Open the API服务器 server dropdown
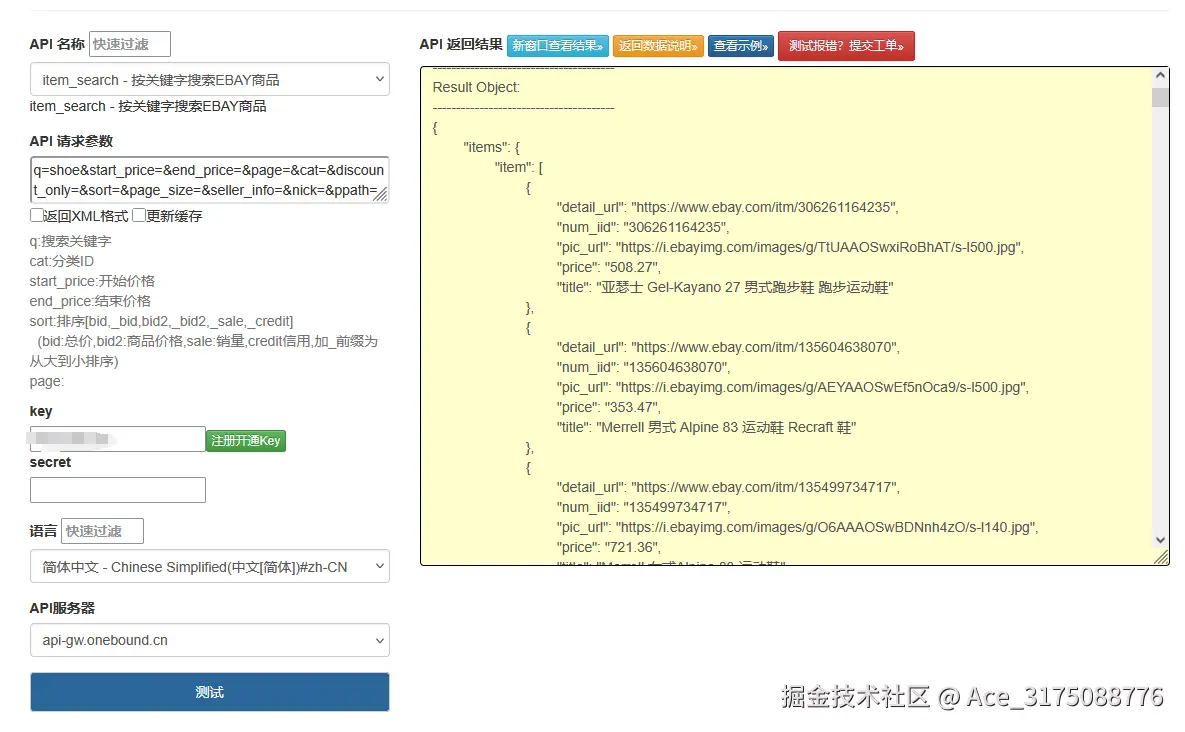This screenshot has width=1185, height=732. click(x=209, y=640)
